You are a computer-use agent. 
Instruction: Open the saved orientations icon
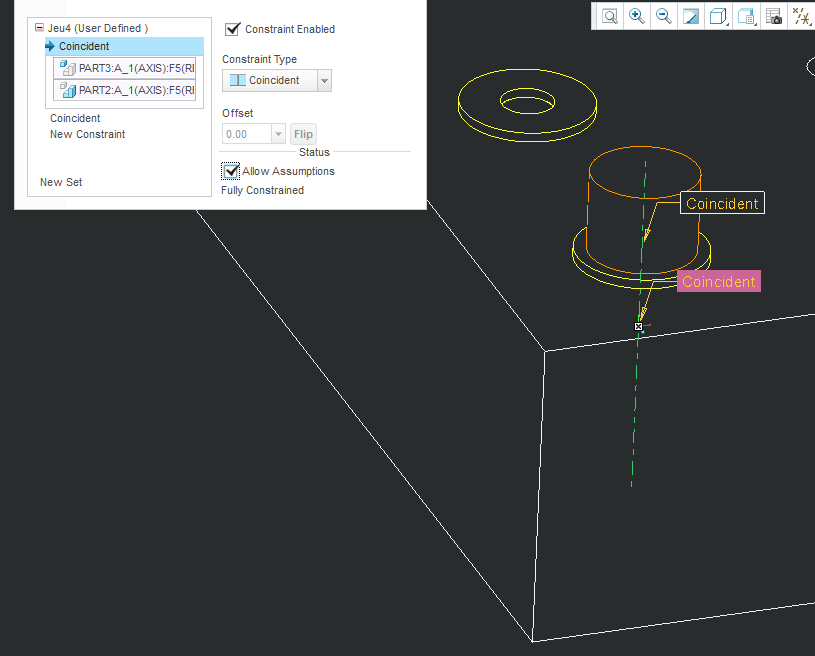coord(745,16)
